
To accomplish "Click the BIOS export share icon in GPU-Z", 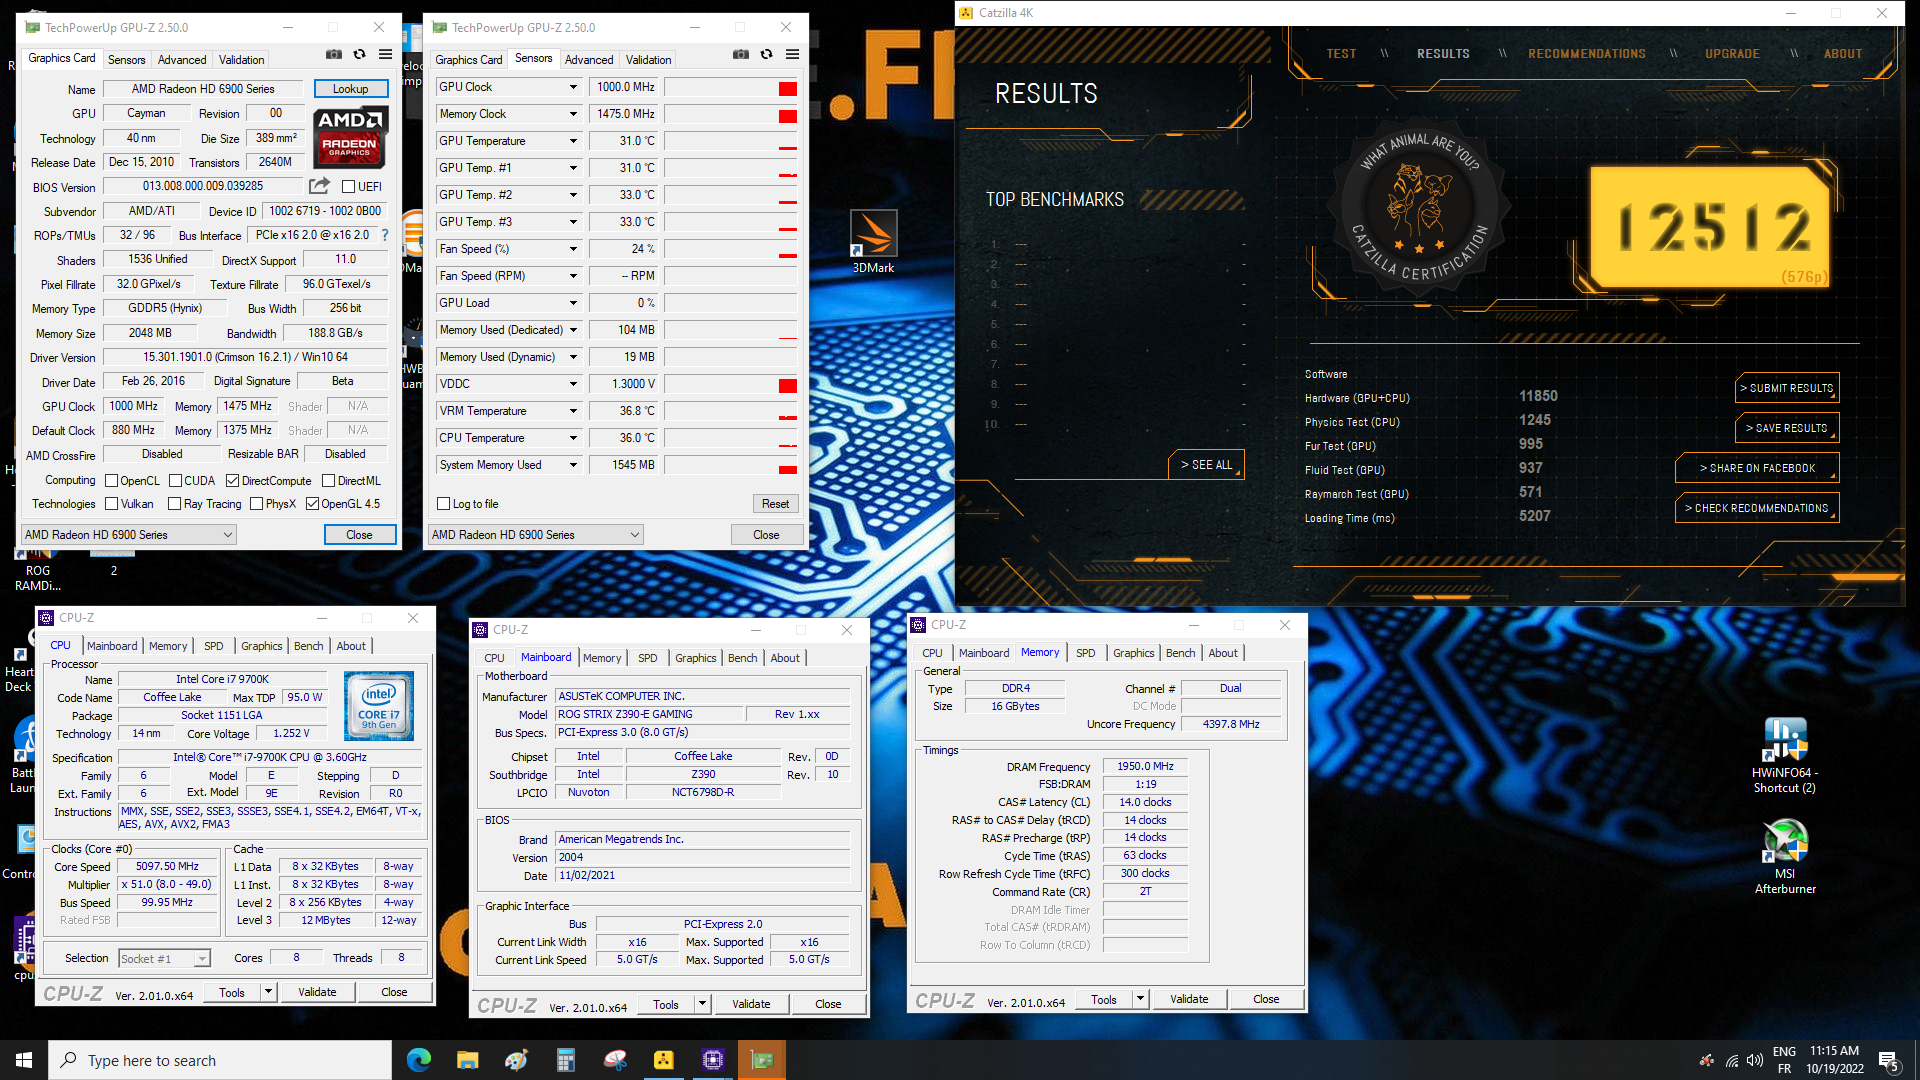I will tap(319, 186).
